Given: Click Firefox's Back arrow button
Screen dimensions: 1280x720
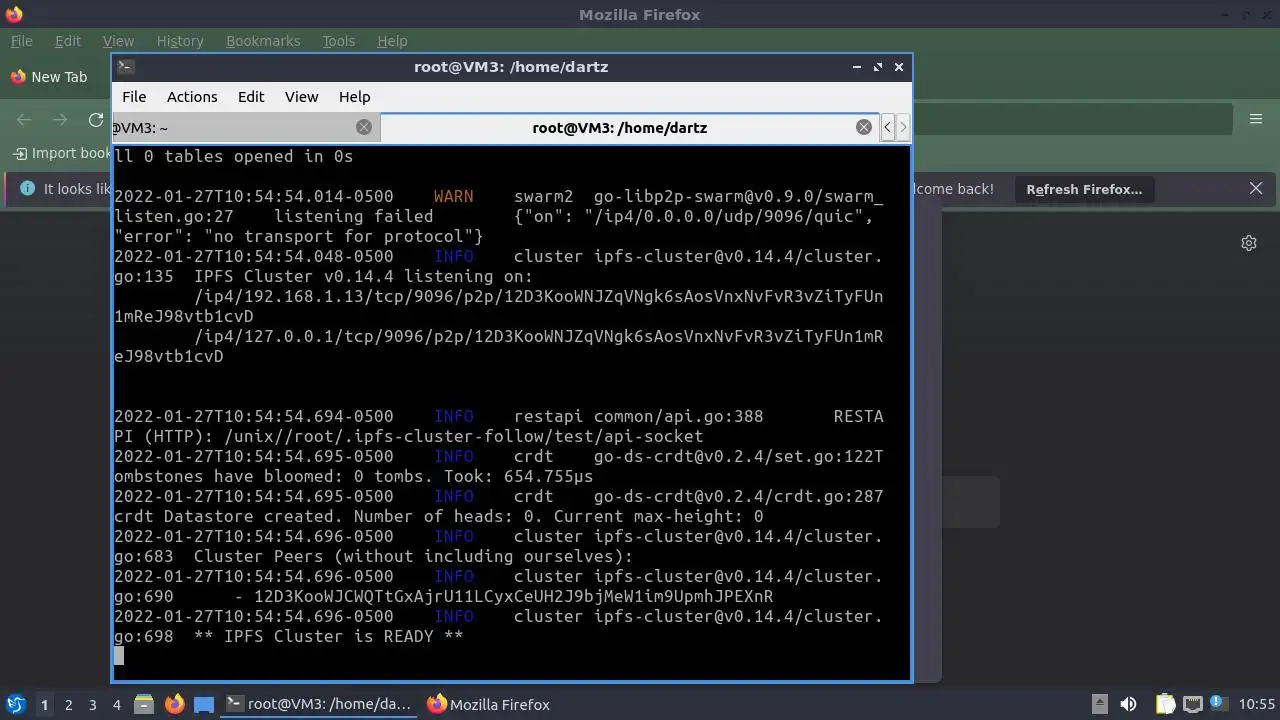Looking at the screenshot, I should coord(24,120).
